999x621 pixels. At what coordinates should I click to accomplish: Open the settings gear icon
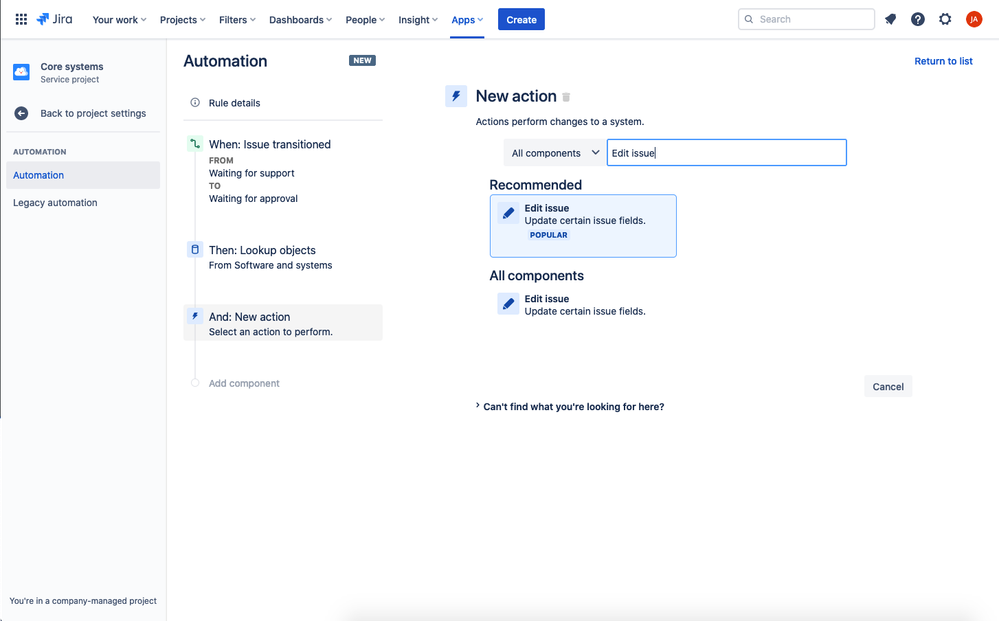click(x=945, y=19)
